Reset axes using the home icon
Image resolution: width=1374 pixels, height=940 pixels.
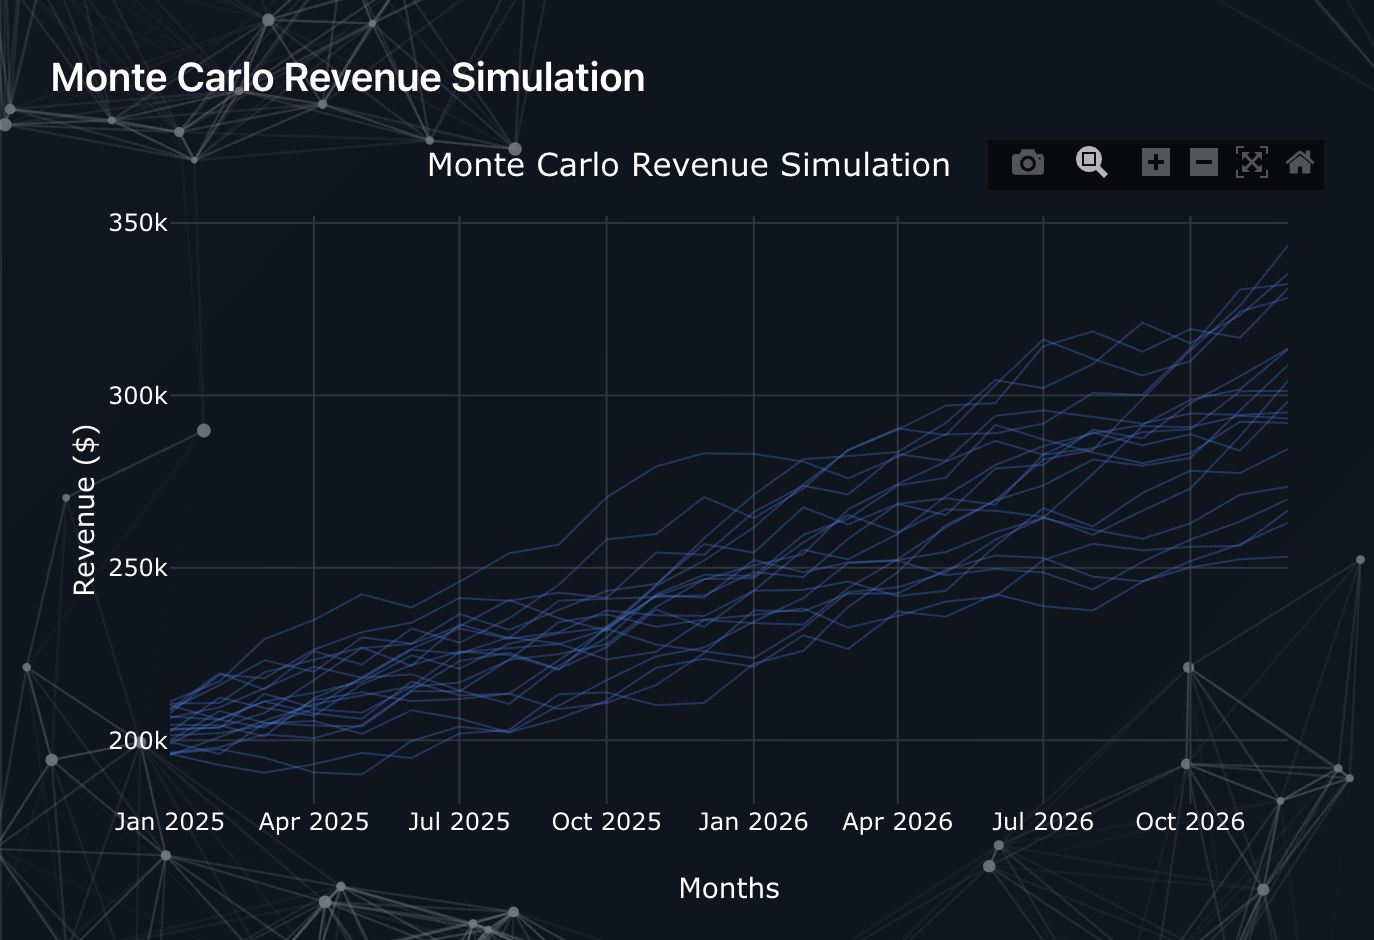tap(1300, 162)
